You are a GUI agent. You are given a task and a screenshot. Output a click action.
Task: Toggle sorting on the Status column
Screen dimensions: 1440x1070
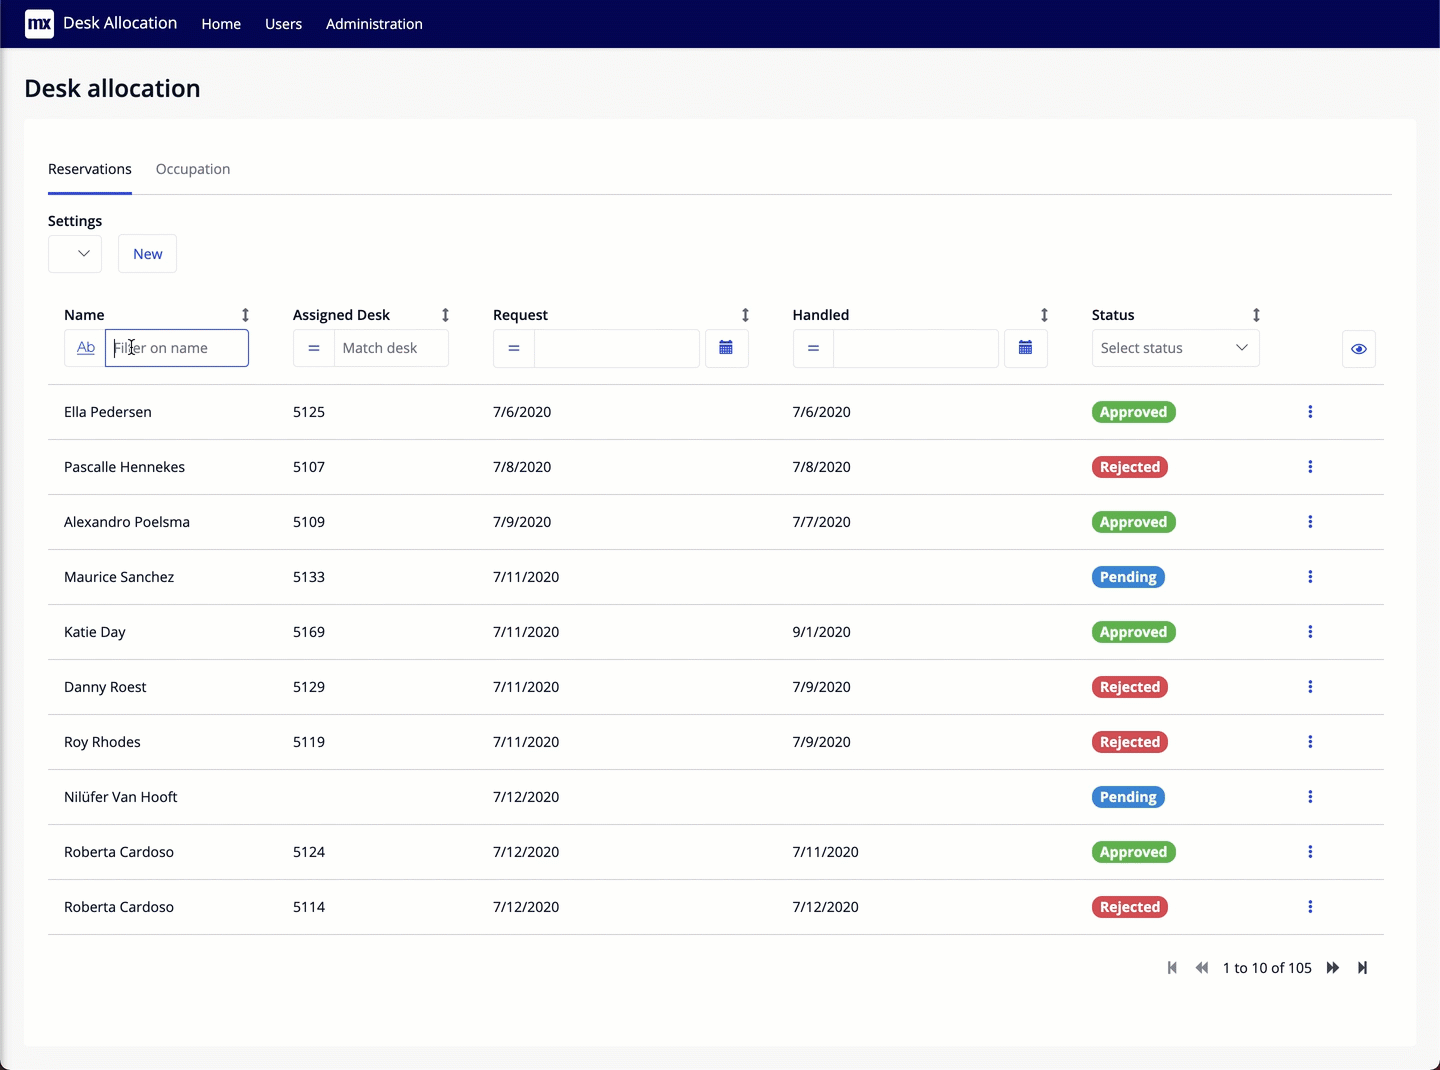[x=1256, y=314]
